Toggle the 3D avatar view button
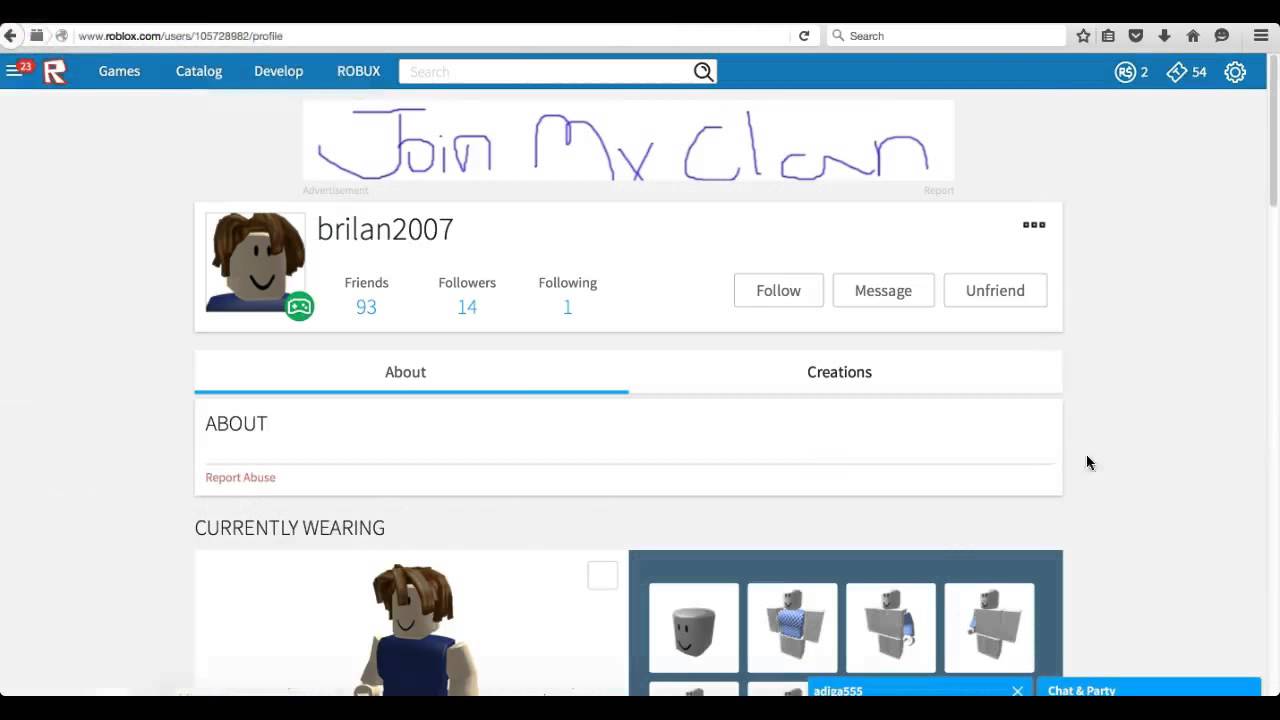1280x720 pixels. (x=602, y=575)
